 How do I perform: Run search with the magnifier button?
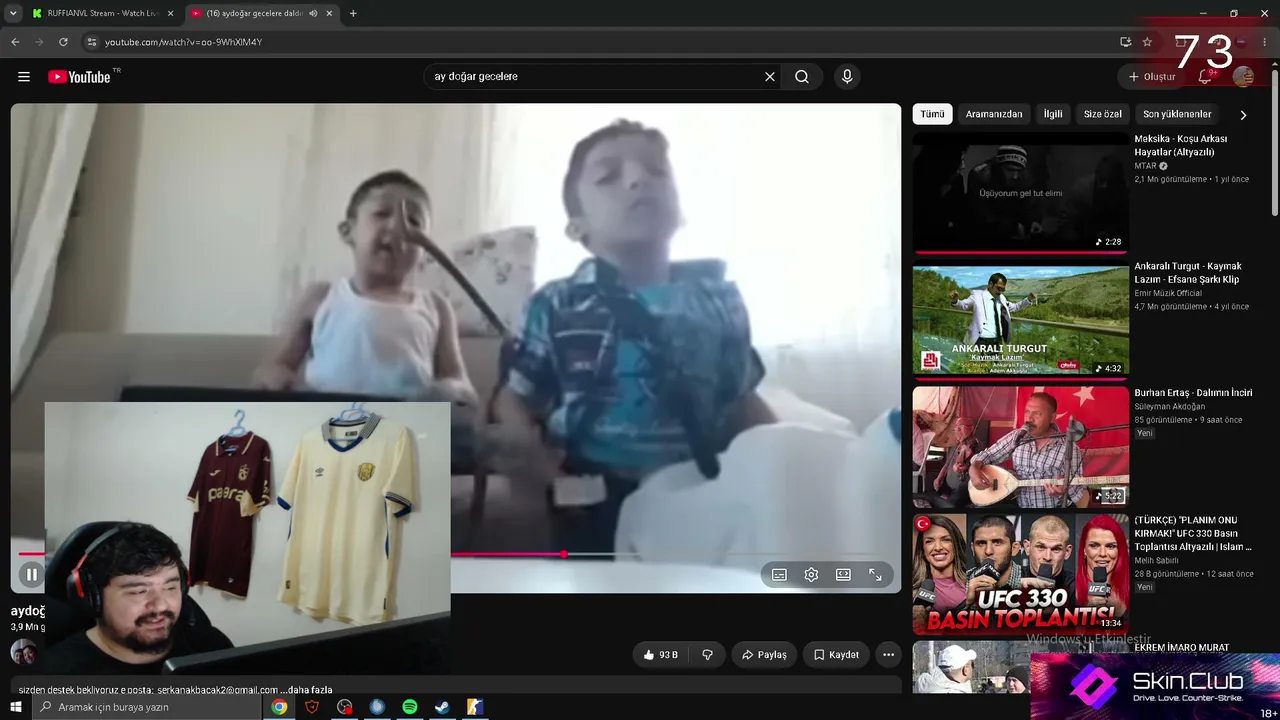click(802, 77)
